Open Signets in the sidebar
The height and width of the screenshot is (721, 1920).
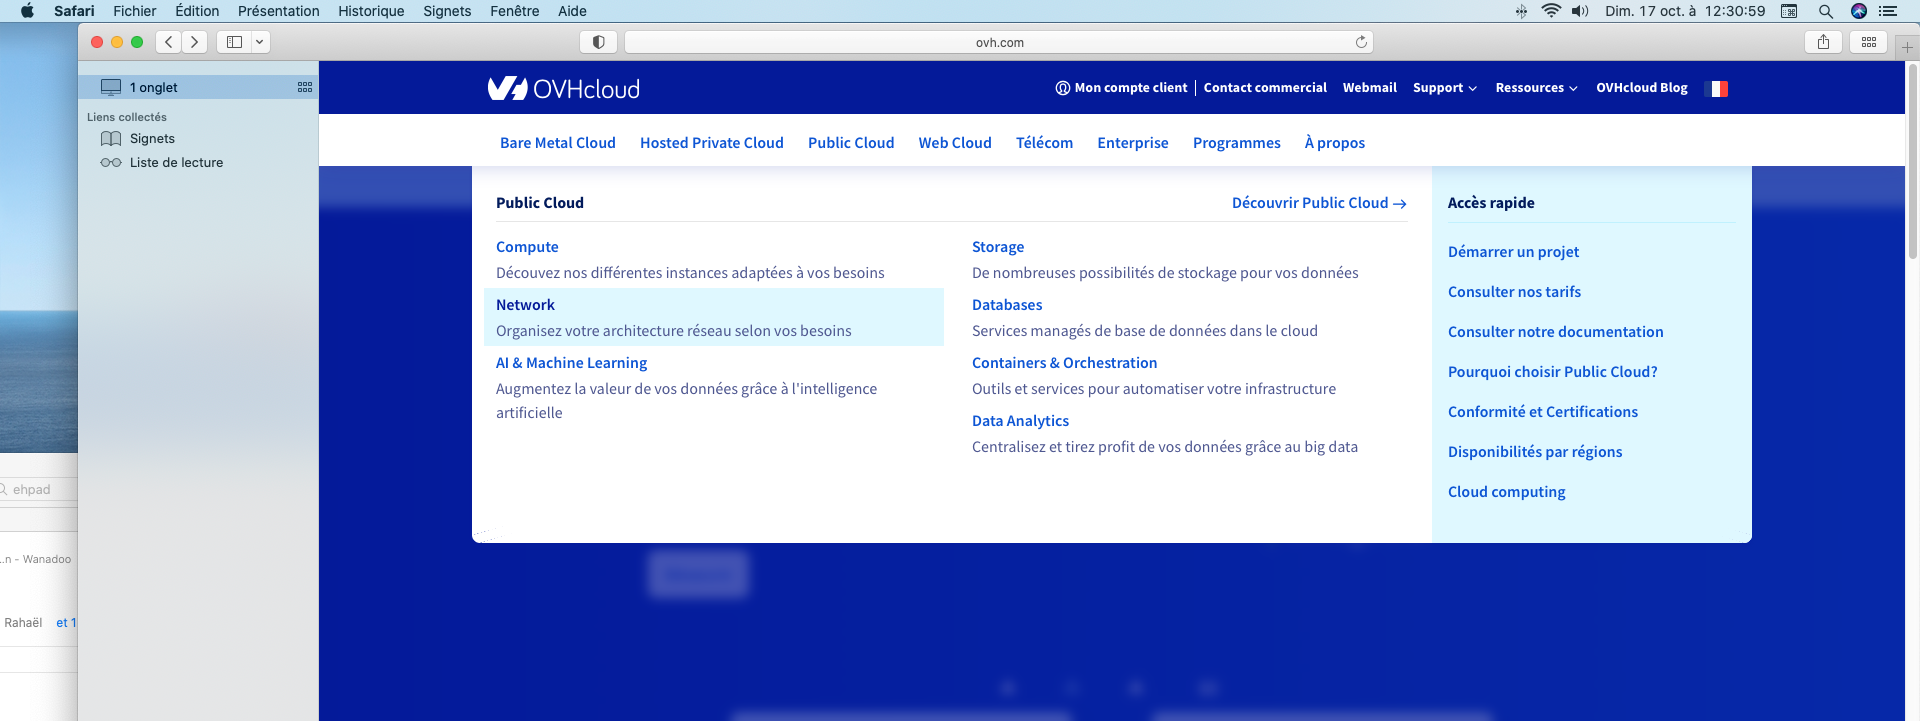pos(152,139)
